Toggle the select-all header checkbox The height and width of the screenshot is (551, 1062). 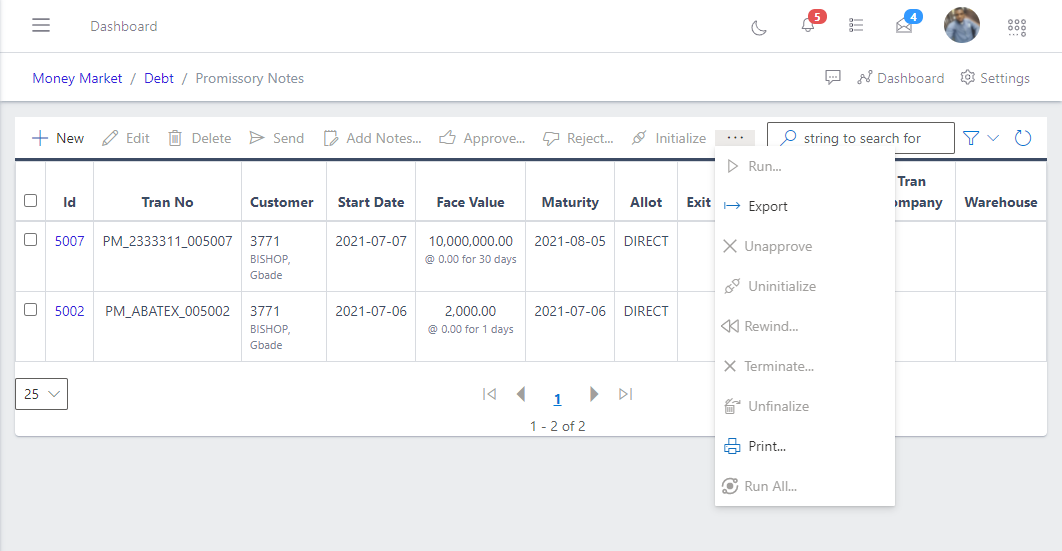click(30, 200)
